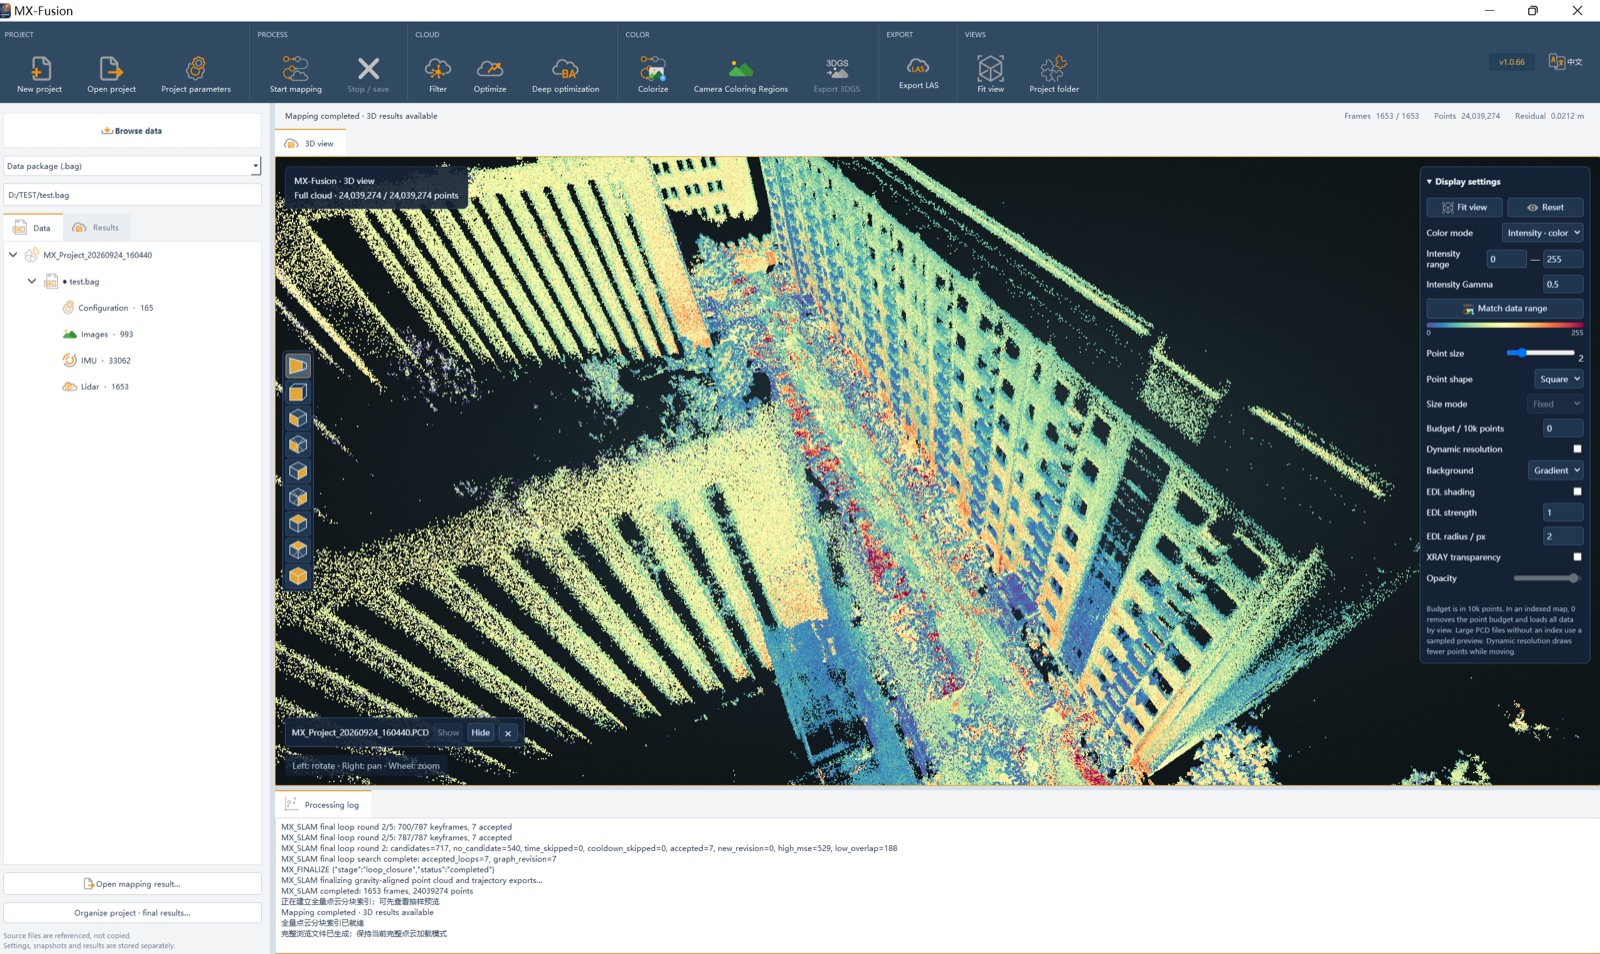Enable the Dynamic resolution checkbox
The image size is (1600, 954).
[1577, 449]
